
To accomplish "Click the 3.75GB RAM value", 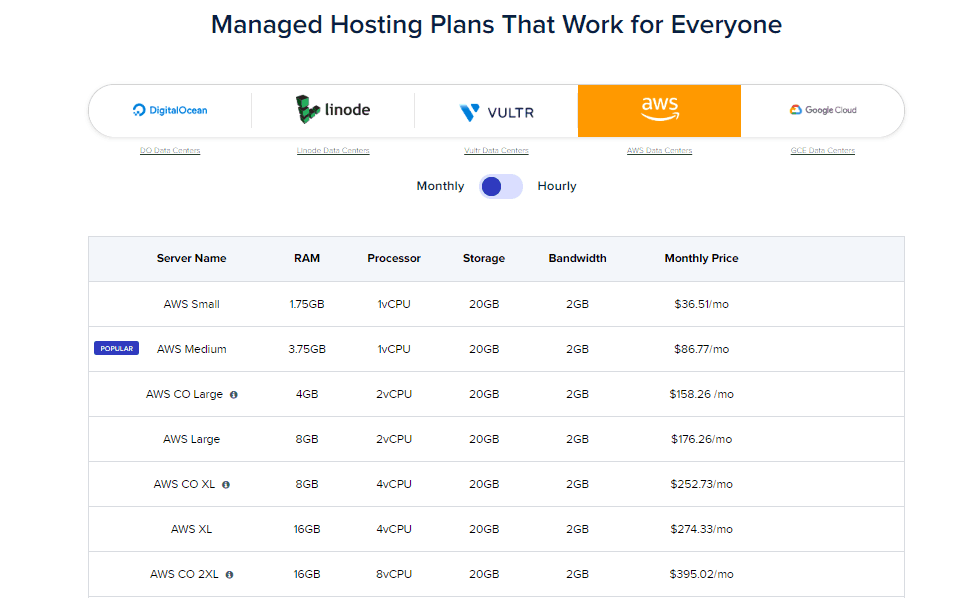I will 307,349.
